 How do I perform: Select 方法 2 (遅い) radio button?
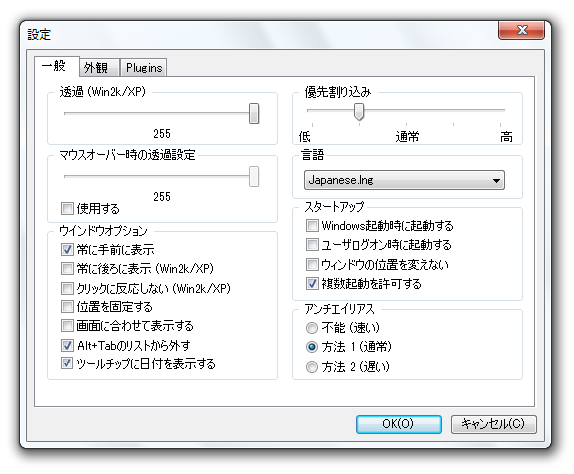tap(312, 367)
